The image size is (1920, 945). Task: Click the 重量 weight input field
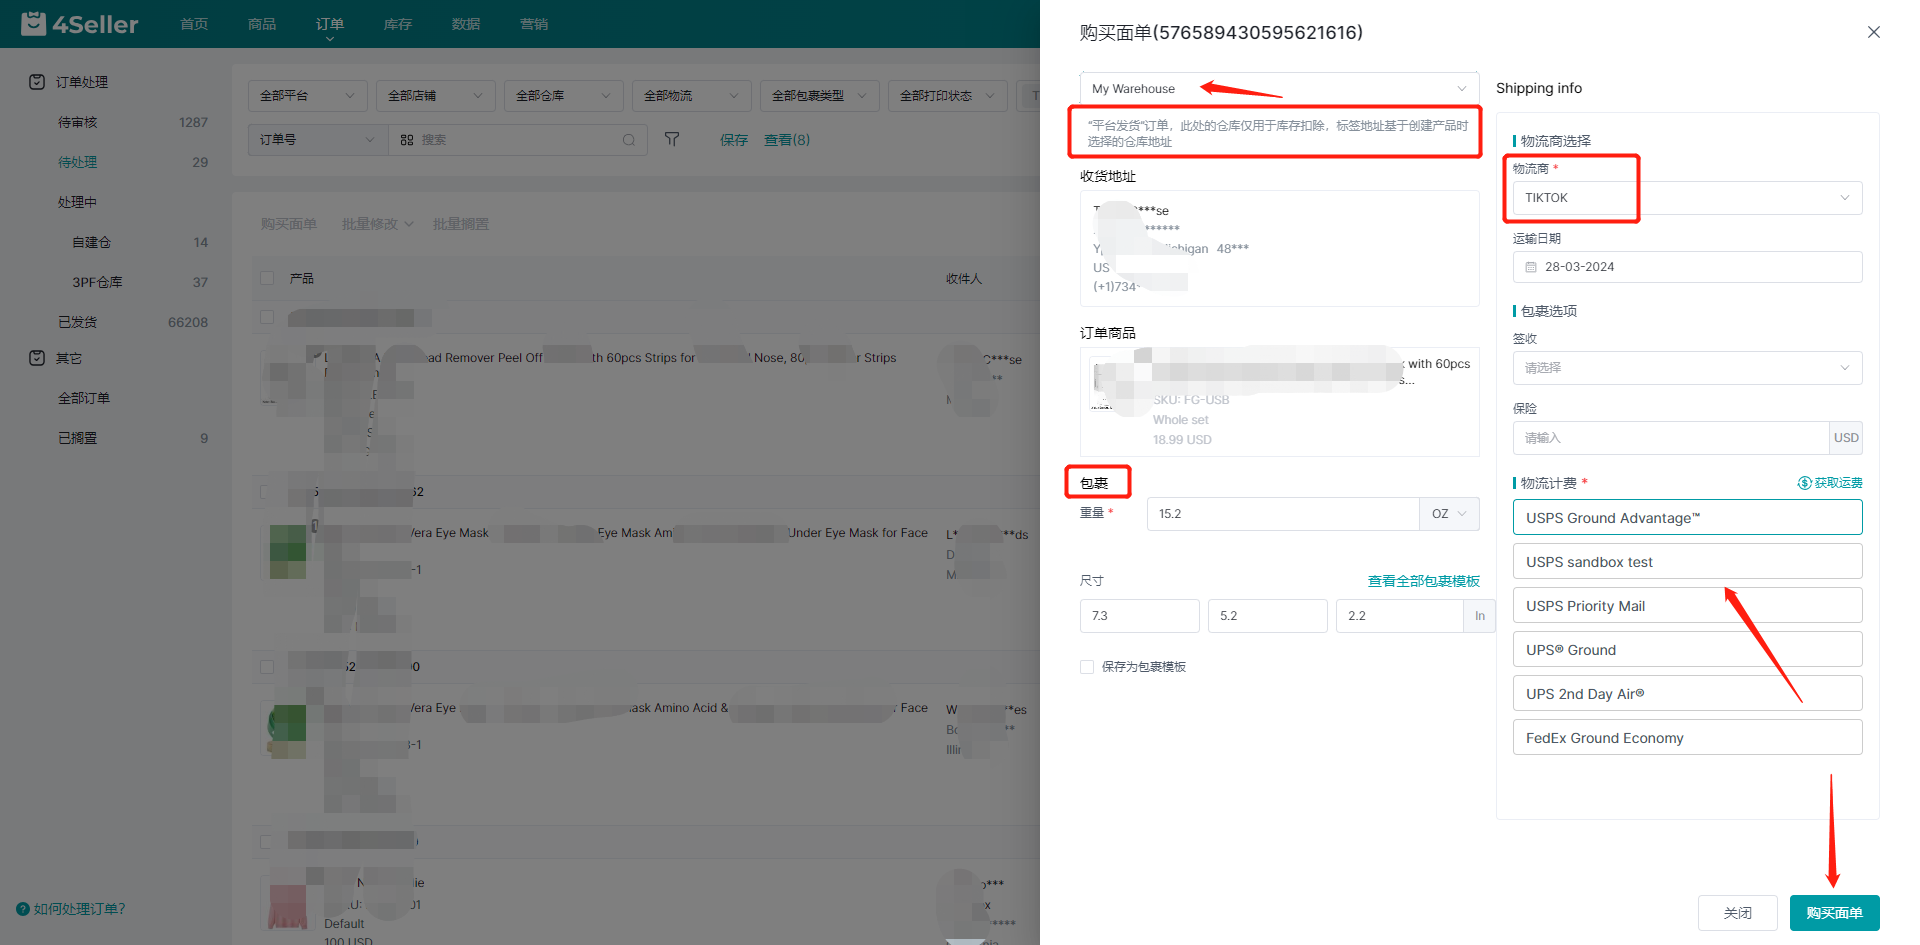[x=1283, y=514]
